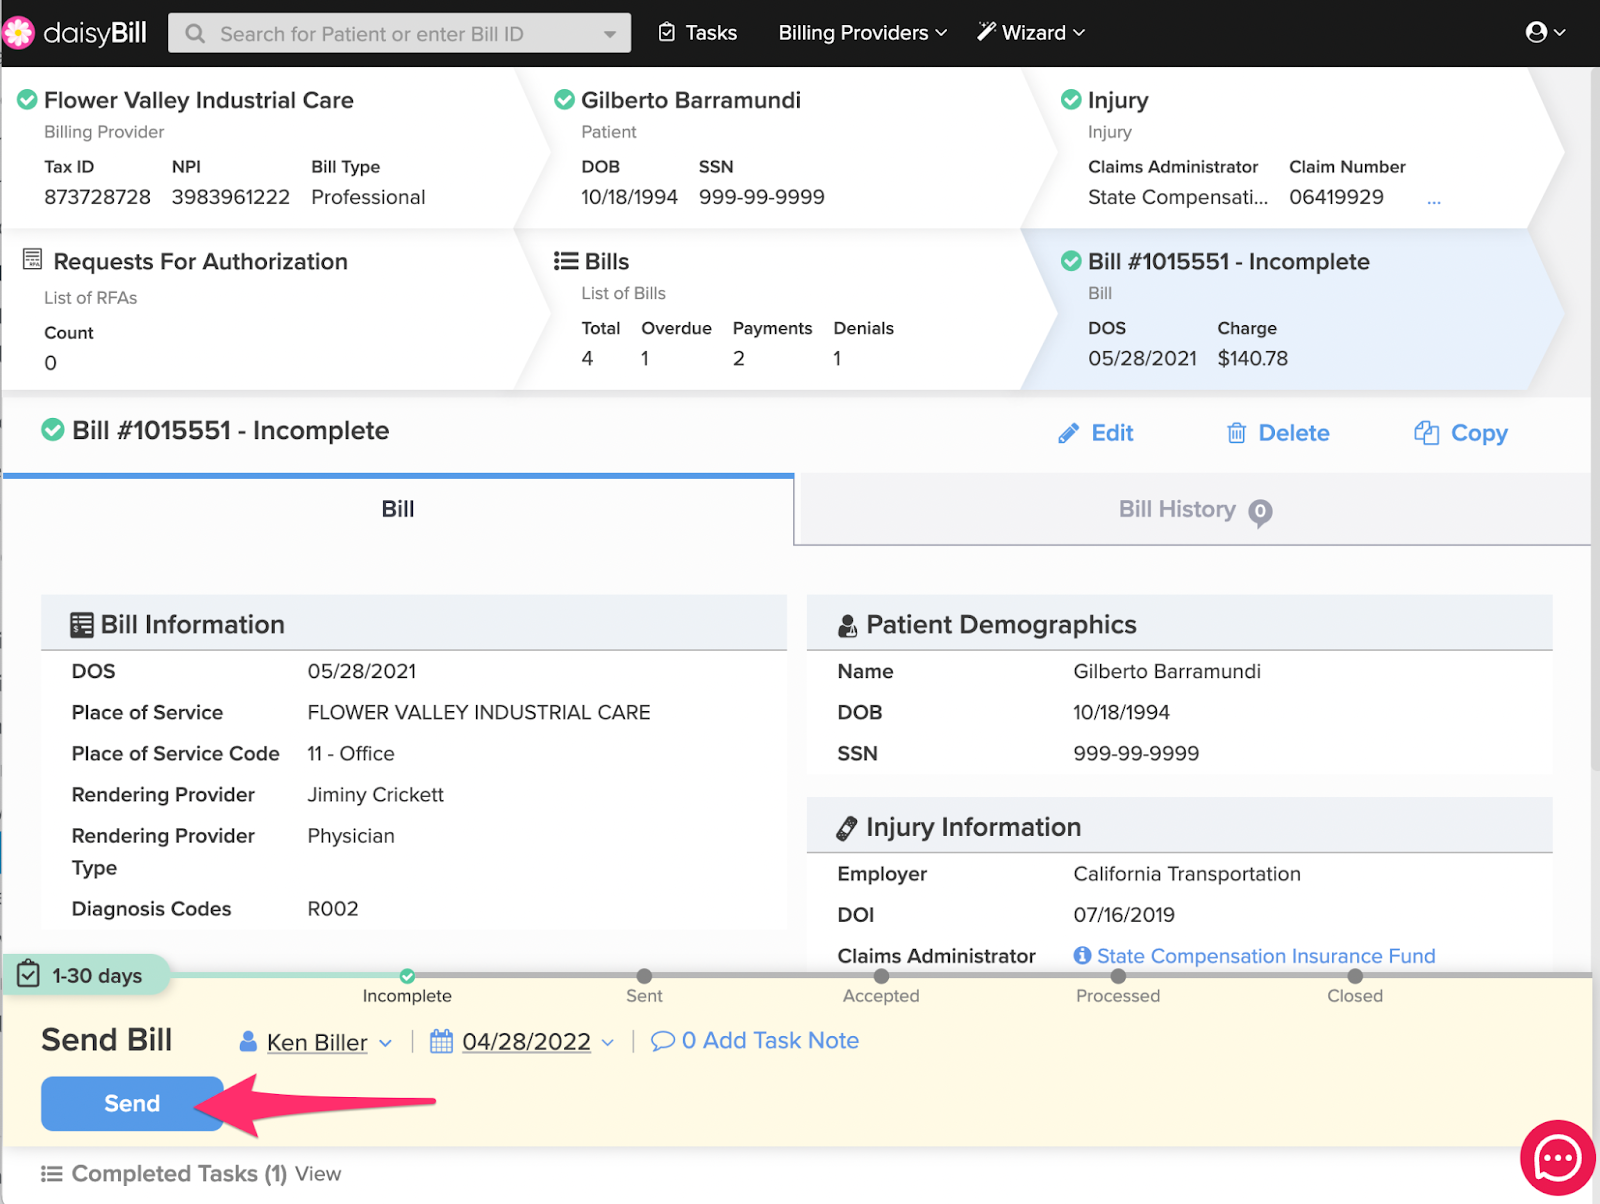This screenshot has height=1204, width=1600.
Task: Click green check beside Flower Valley Industrial Care
Action: coord(28,100)
